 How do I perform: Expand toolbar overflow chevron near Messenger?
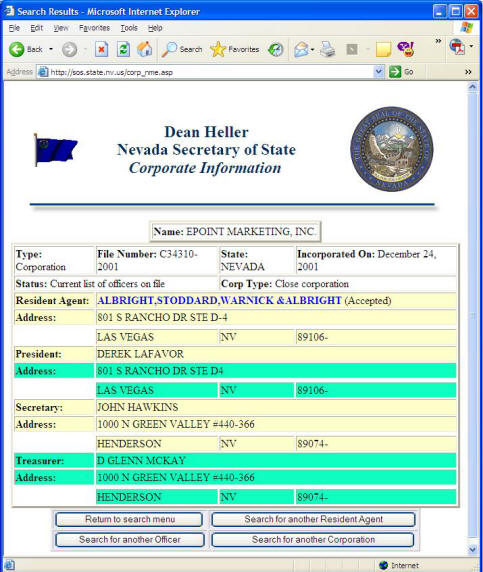click(438, 41)
